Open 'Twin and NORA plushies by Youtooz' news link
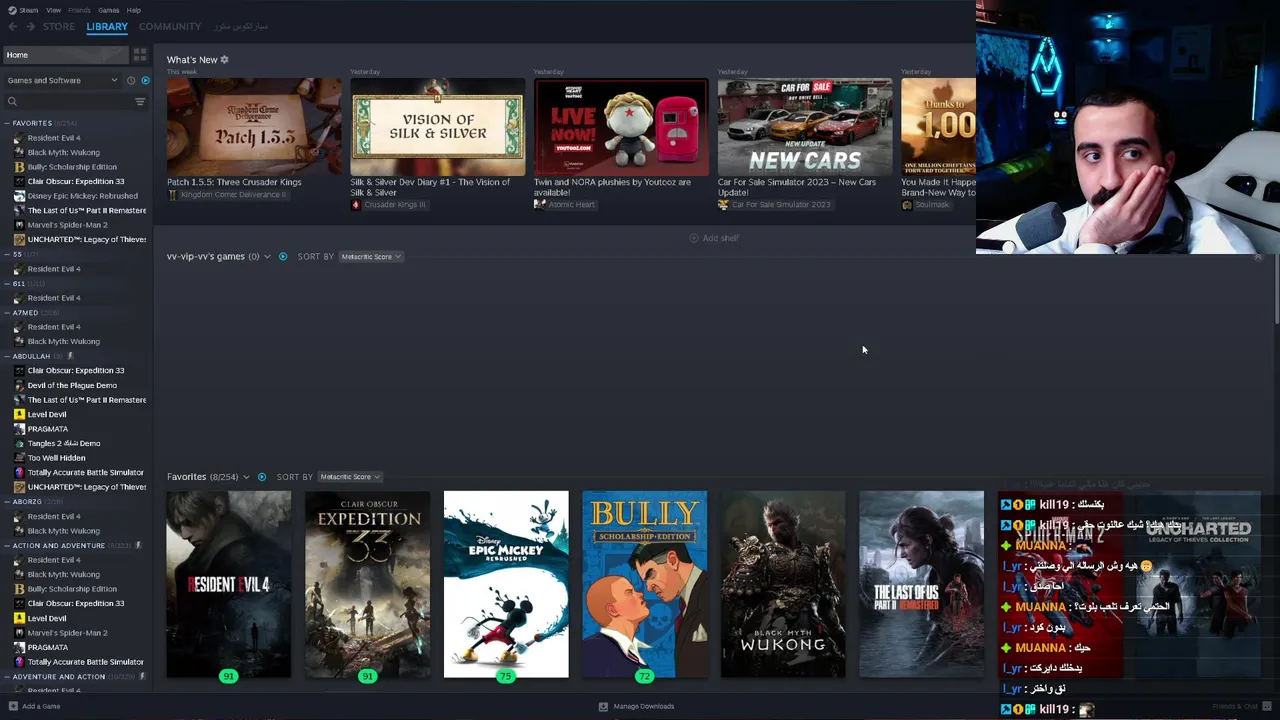Viewport: 1280px width, 720px height. [x=612, y=187]
